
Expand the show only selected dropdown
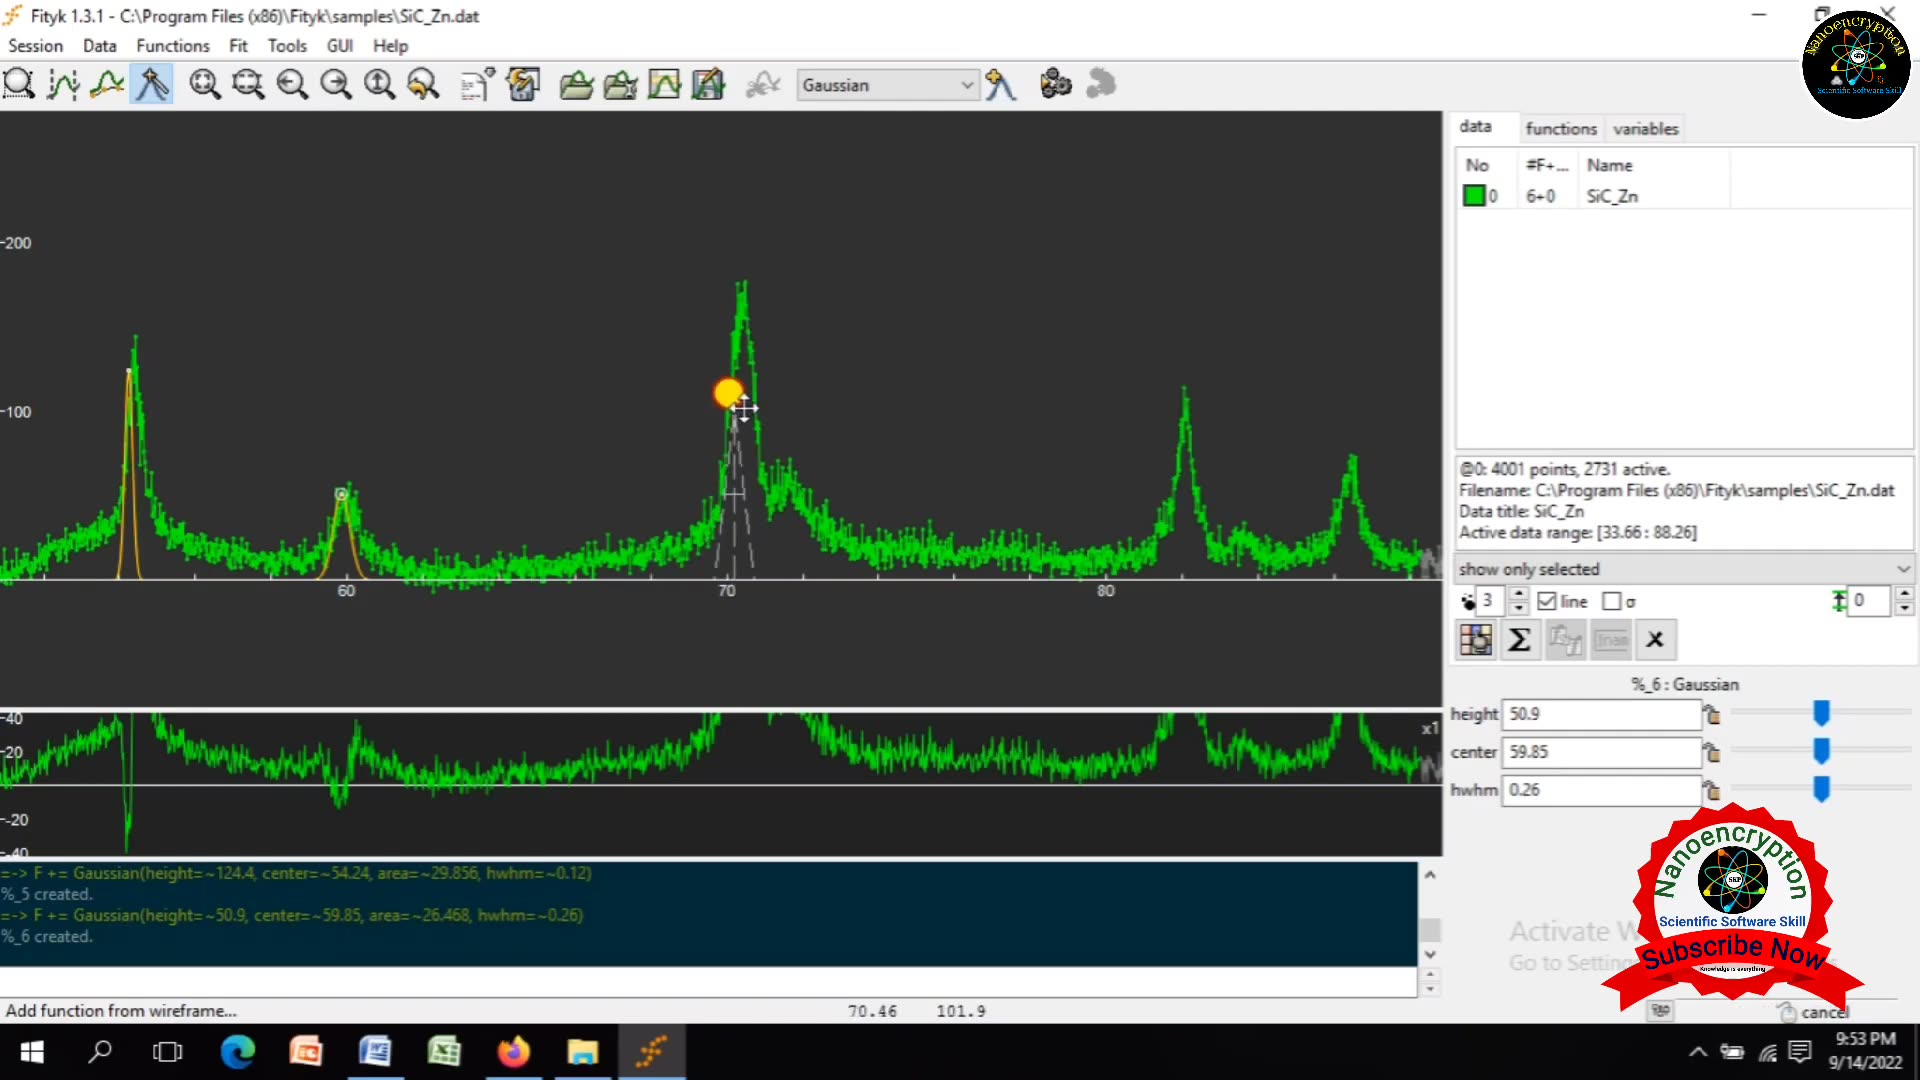point(1903,568)
